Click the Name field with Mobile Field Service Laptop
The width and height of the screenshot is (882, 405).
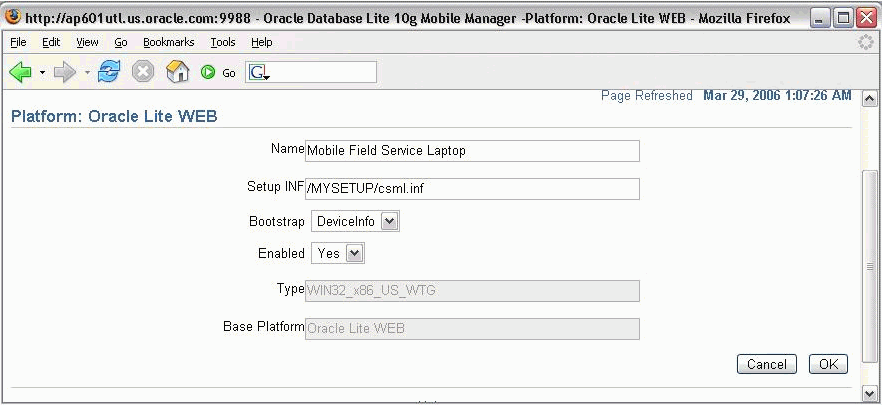click(472, 151)
